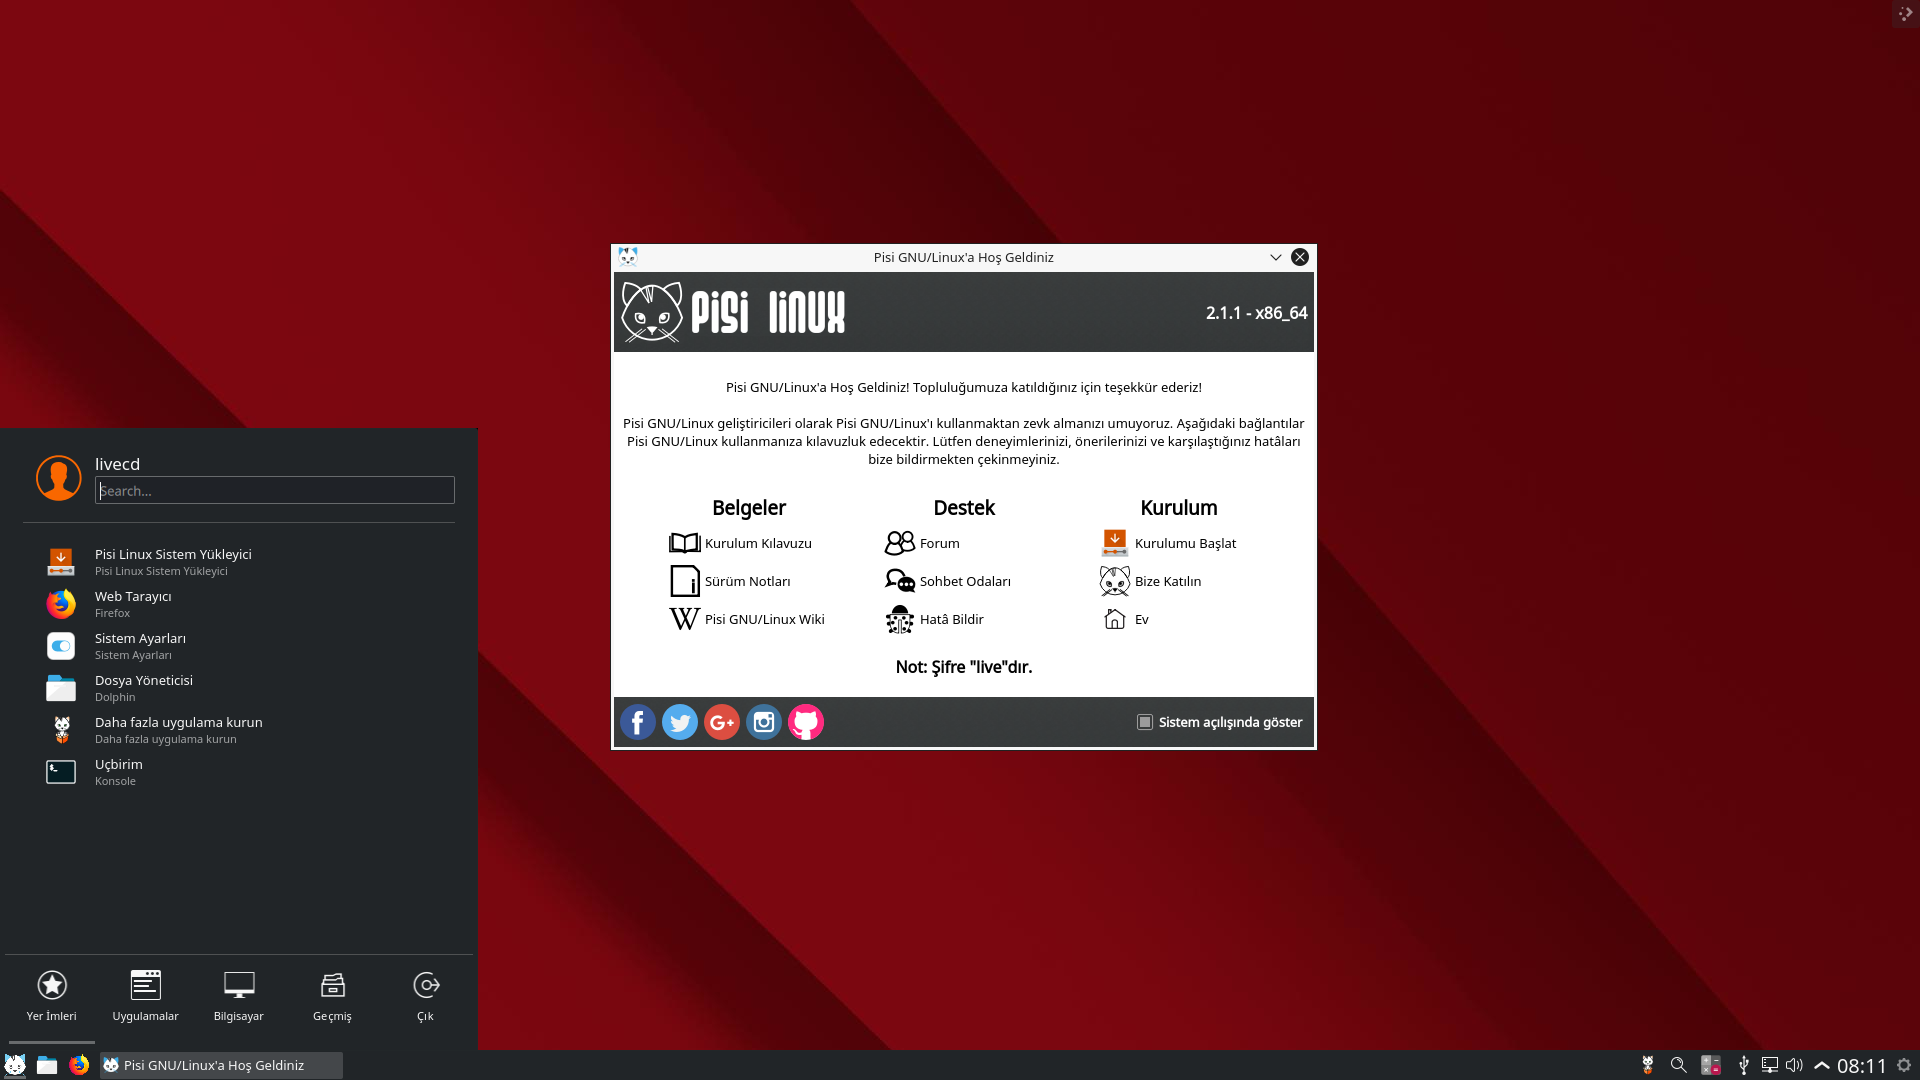Open Google Plus social icon
Screen dimensions: 1920x1080
pos(722,722)
